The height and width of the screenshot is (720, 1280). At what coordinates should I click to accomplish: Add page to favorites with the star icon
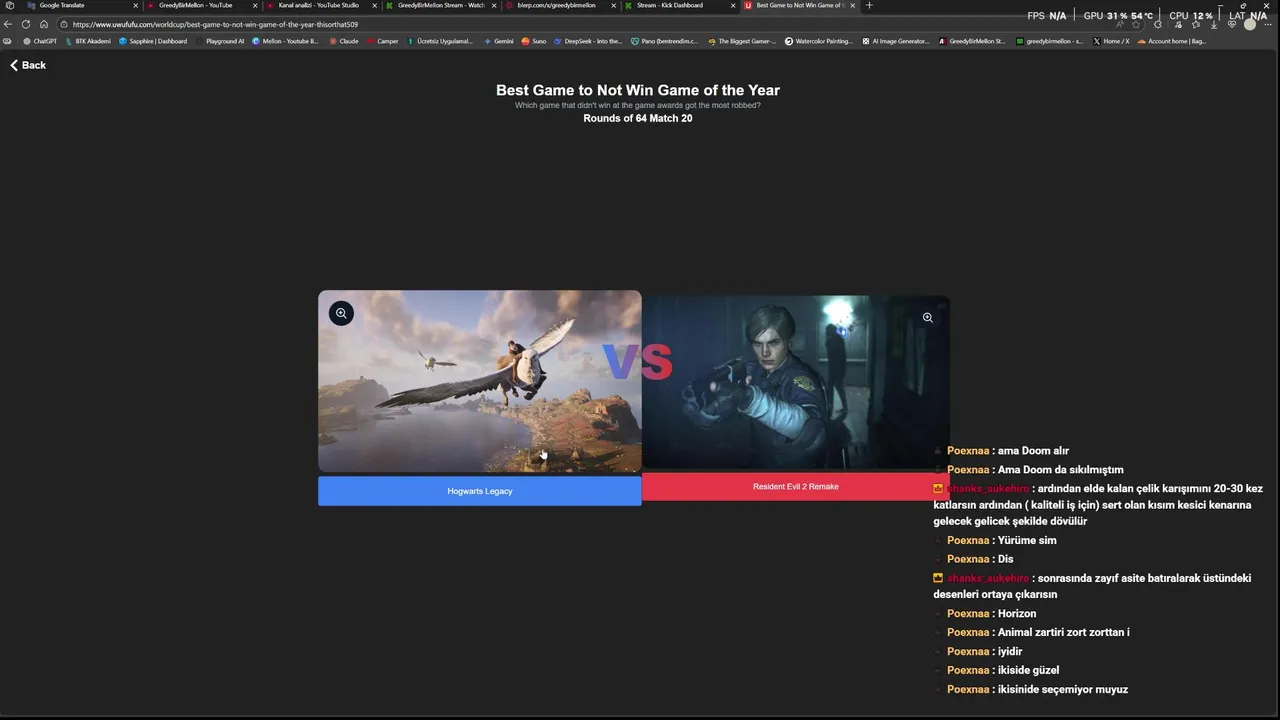click(1136, 24)
